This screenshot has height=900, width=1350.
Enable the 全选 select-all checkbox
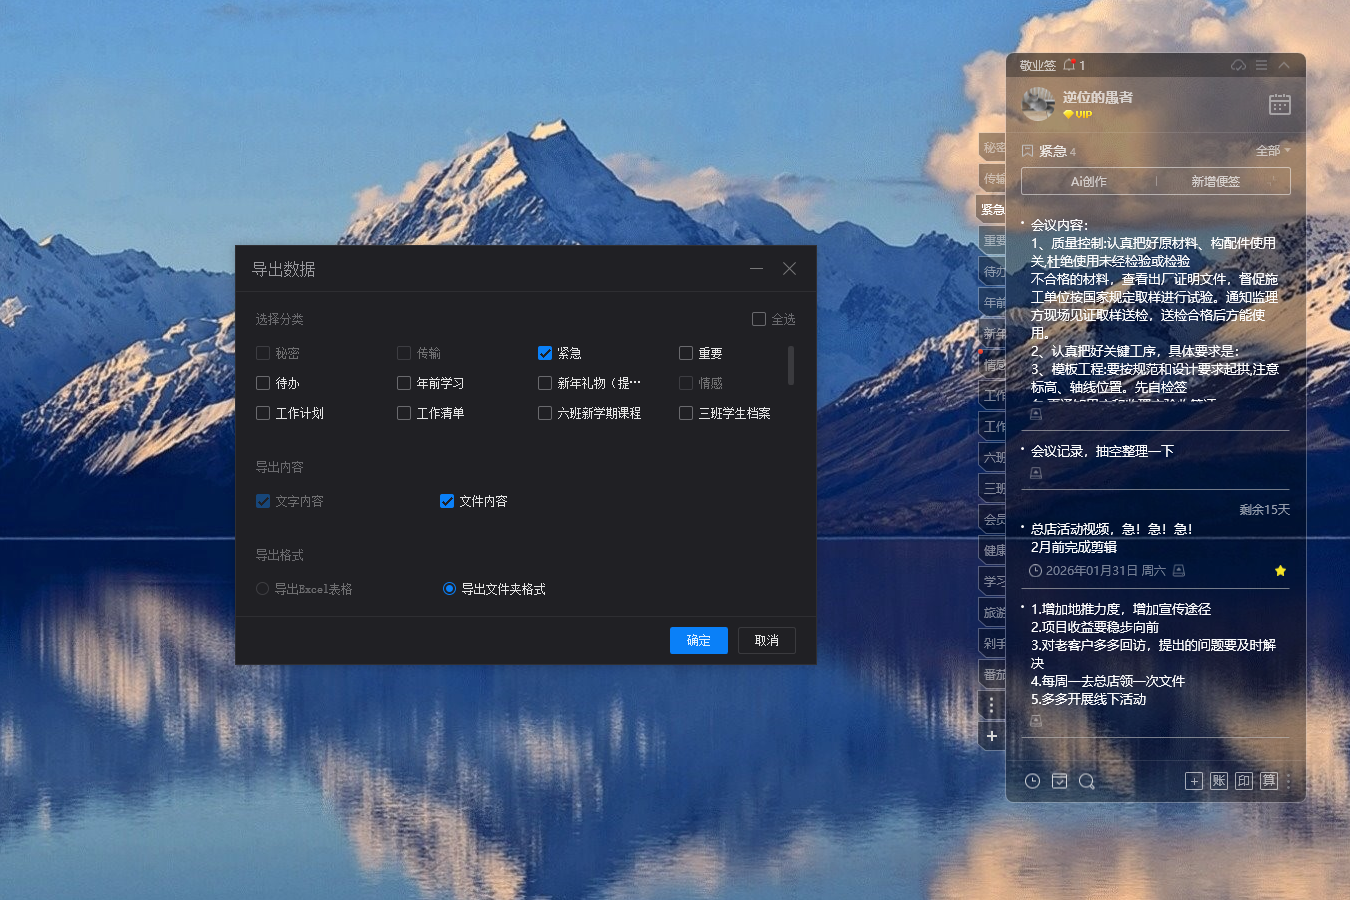coord(758,318)
